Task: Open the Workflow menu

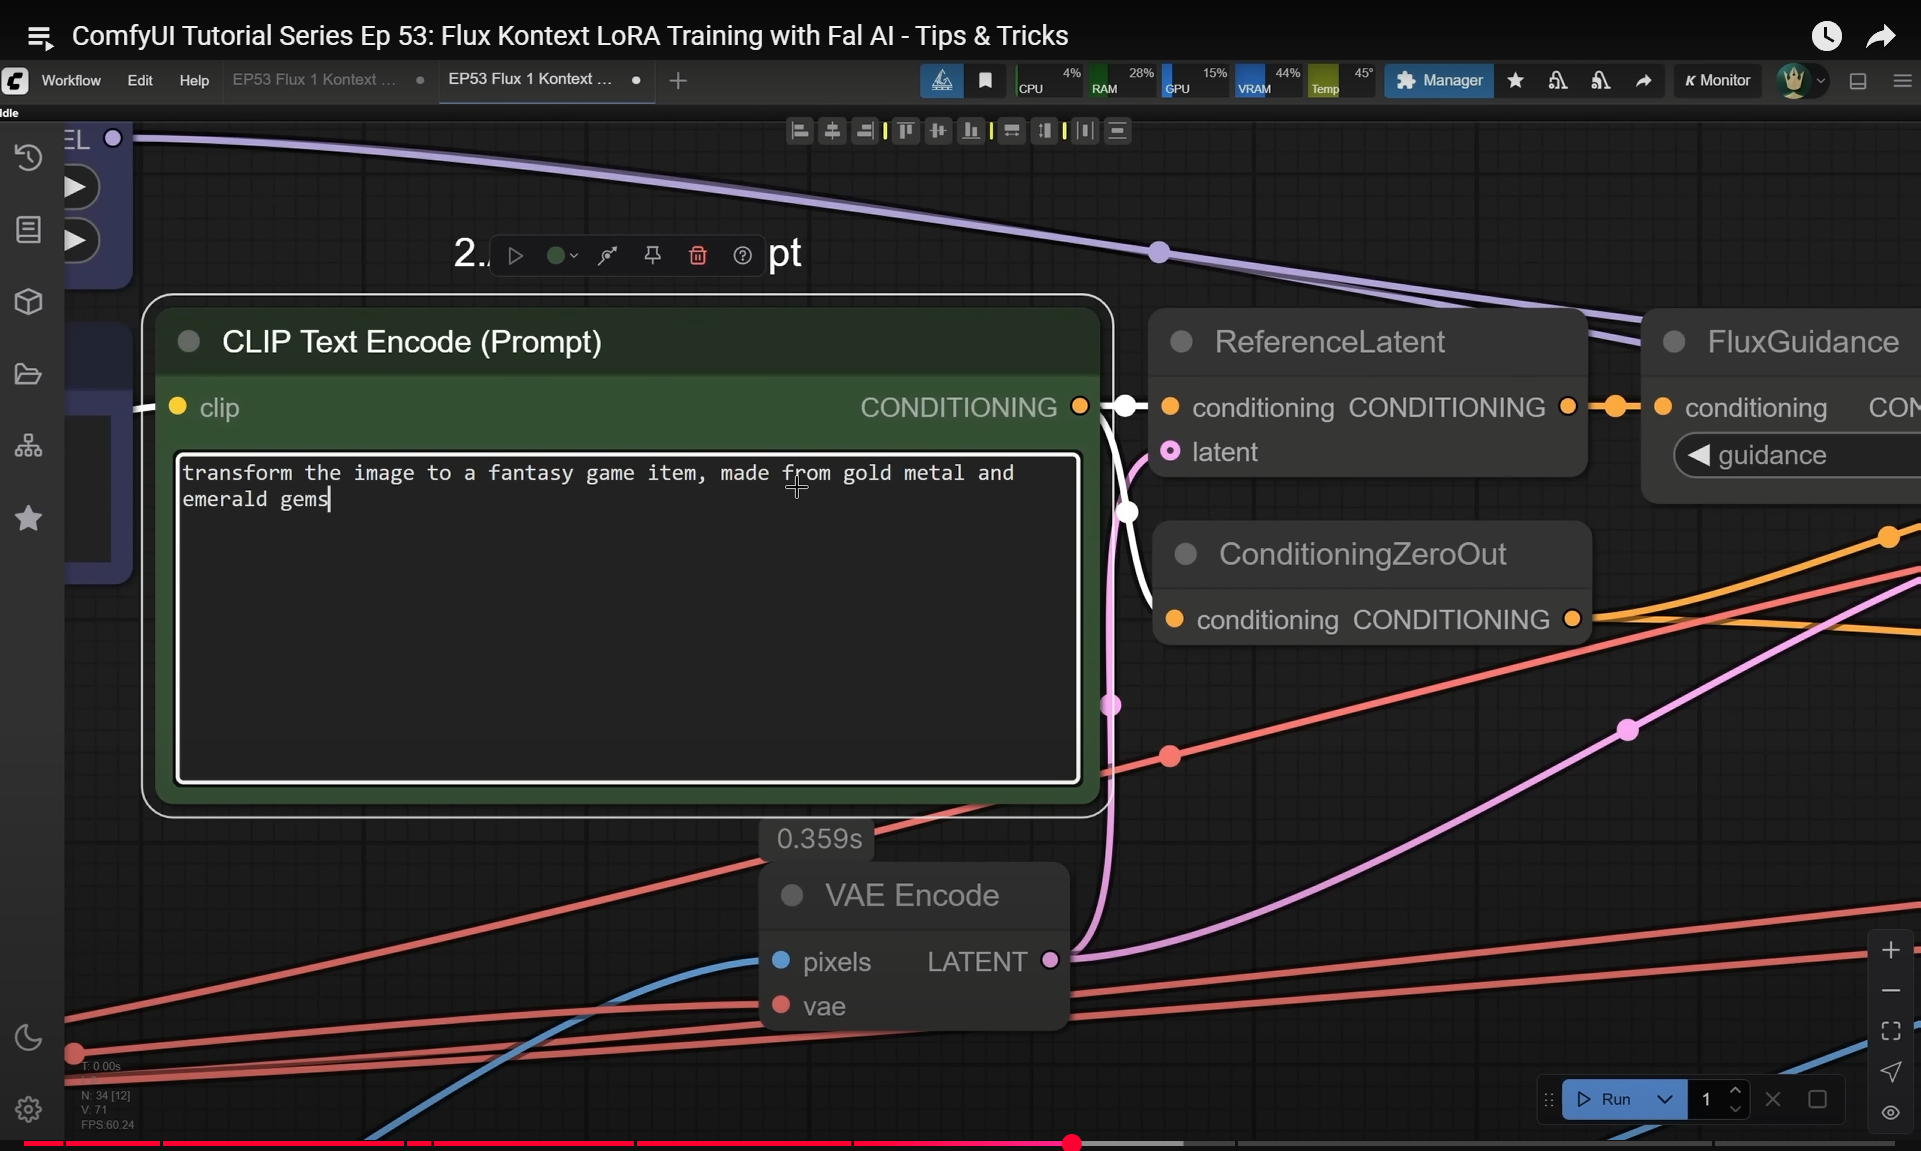Action: click(x=71, y=80)
